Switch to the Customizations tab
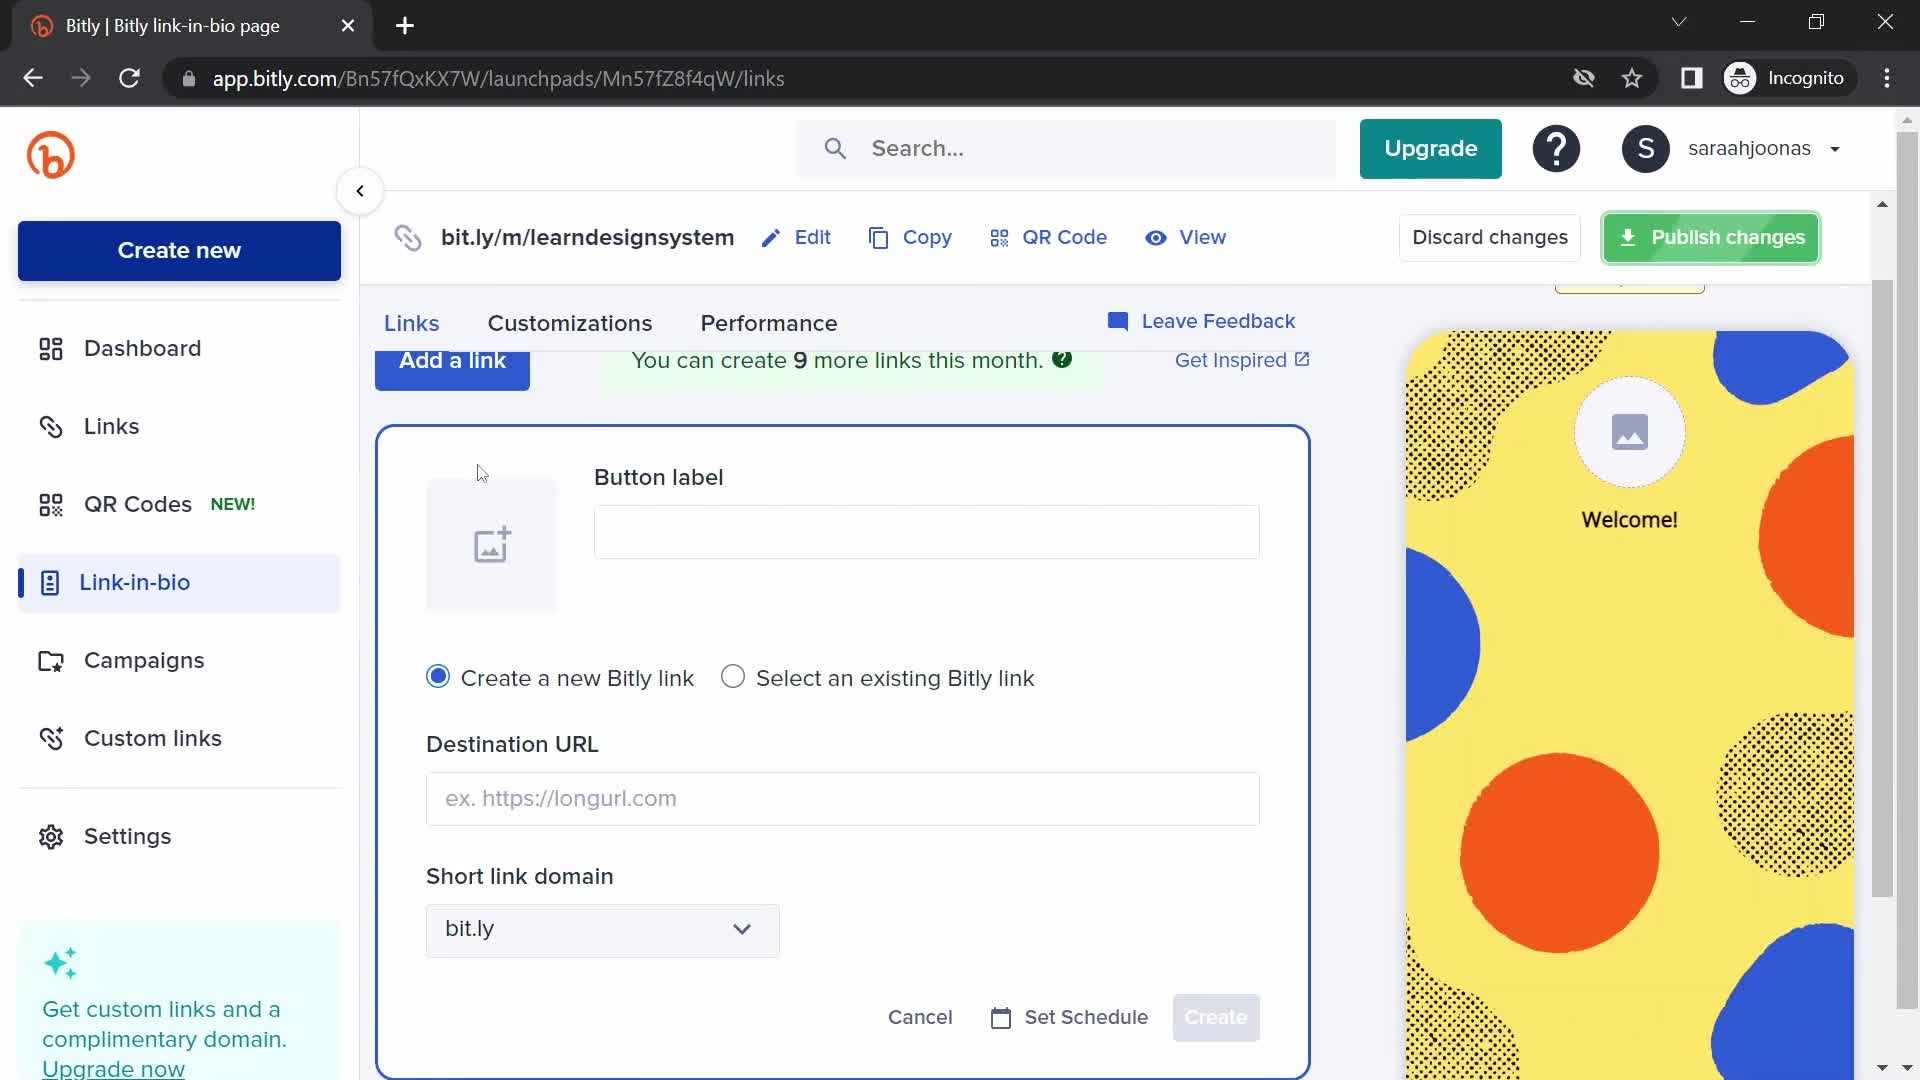 pos(568,323)
